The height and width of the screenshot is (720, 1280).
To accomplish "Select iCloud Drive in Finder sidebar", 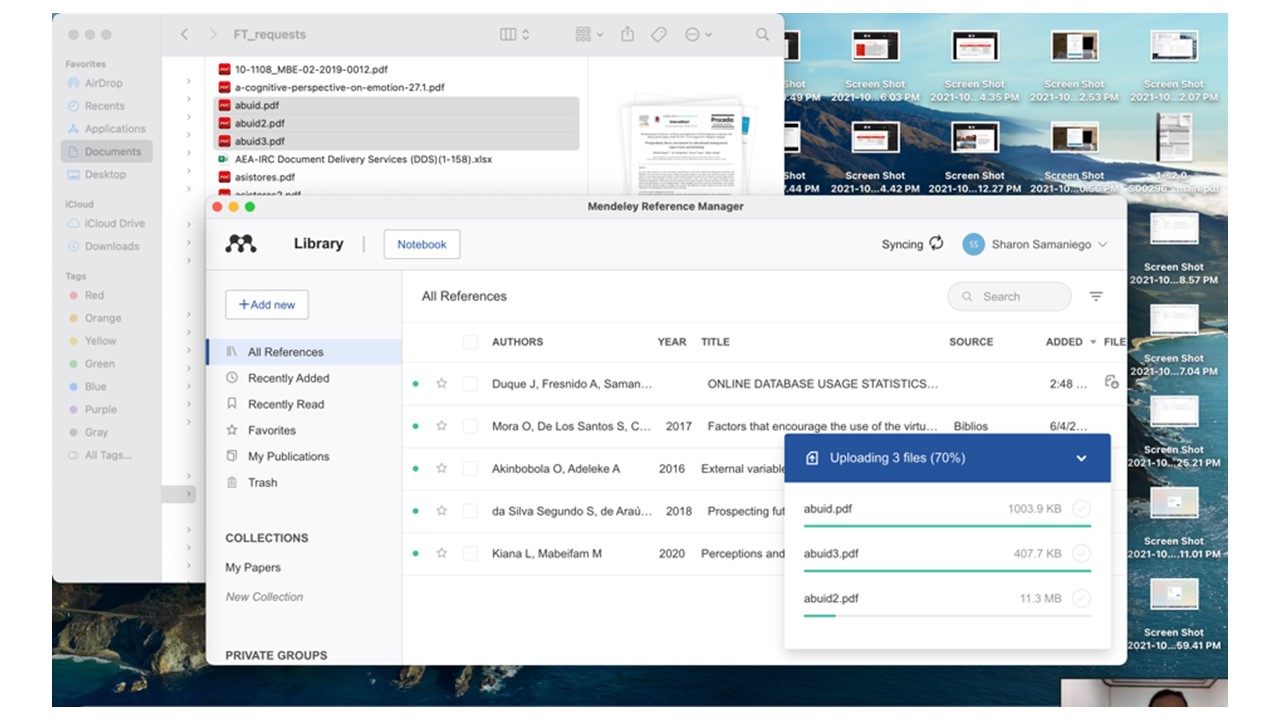I will (106, 223).
